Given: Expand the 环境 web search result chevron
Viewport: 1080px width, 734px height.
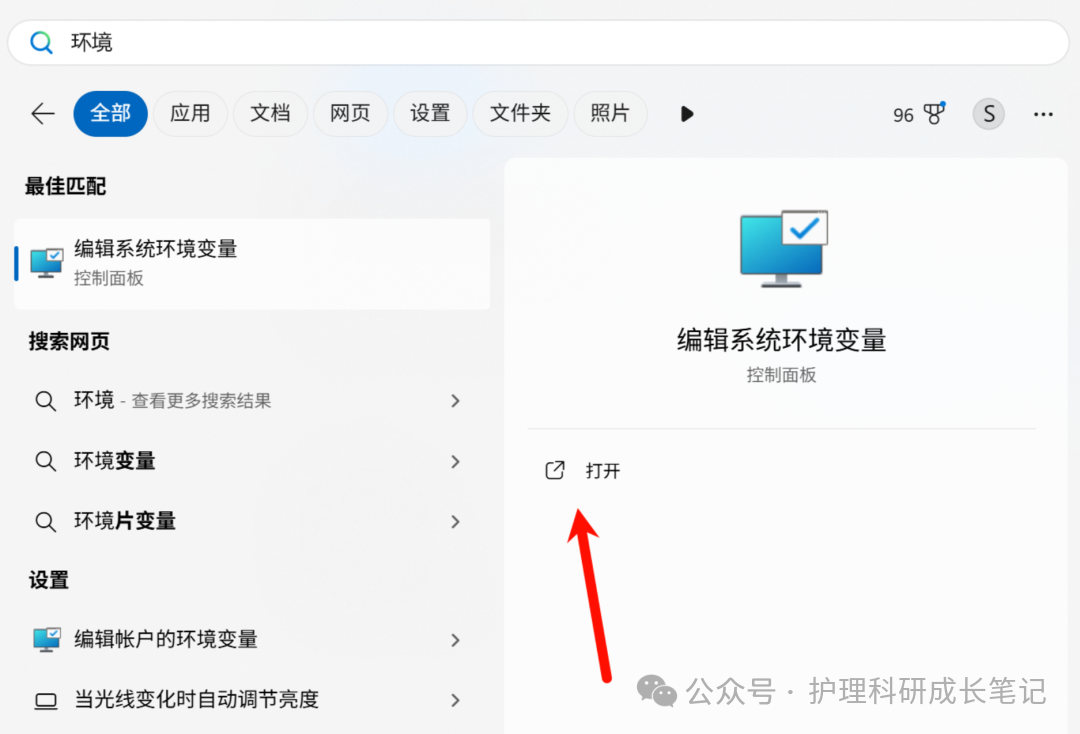Looking at the screenshot, I should [455, 401].
